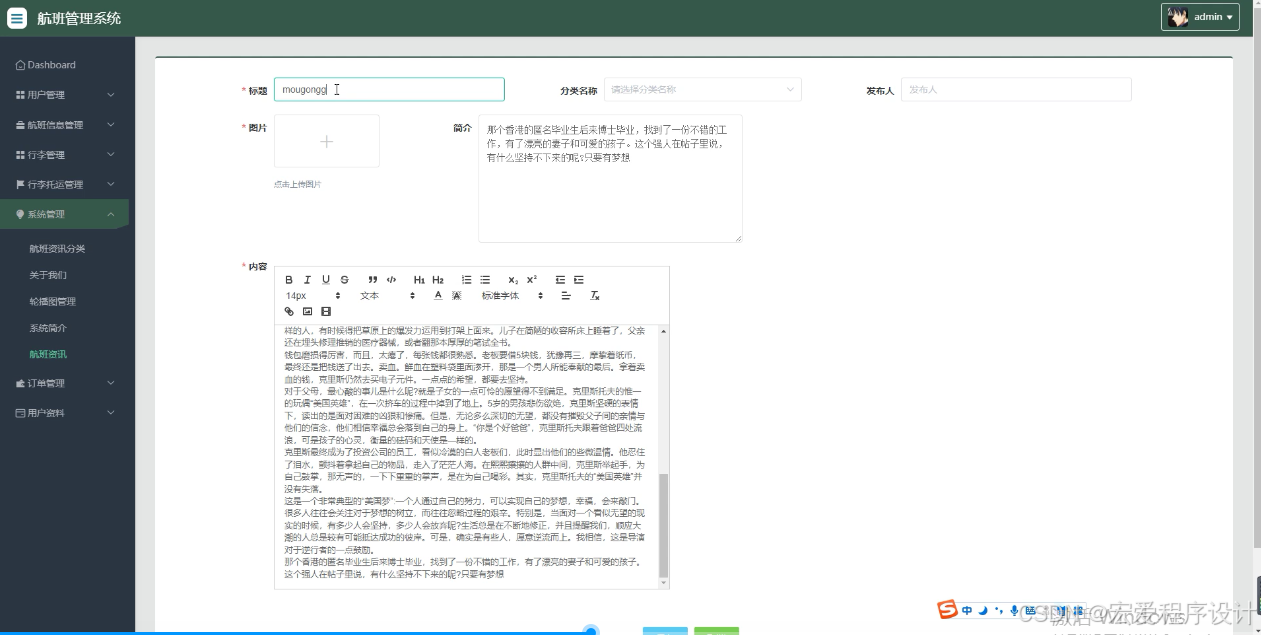The width and height of the screenshot is (1261, 635).
Task: Toggle italic formatting in the editor
Action: [x=308, y=280]
